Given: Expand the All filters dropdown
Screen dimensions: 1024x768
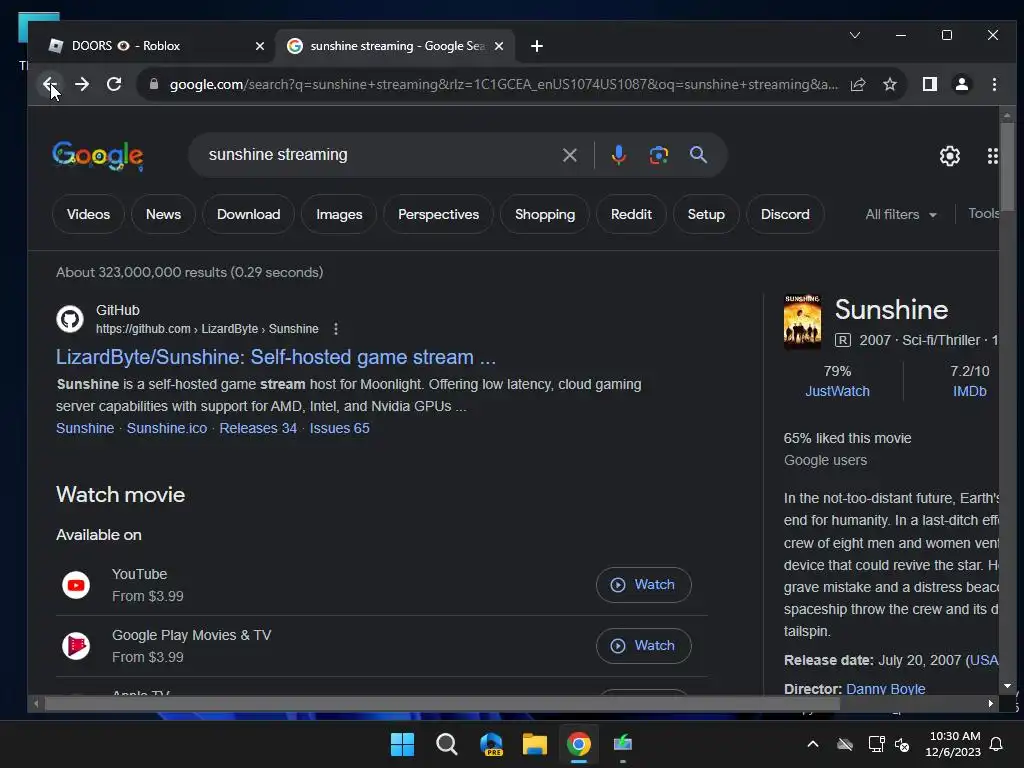Looking at the screenshot, I should (x=901, y=214).
